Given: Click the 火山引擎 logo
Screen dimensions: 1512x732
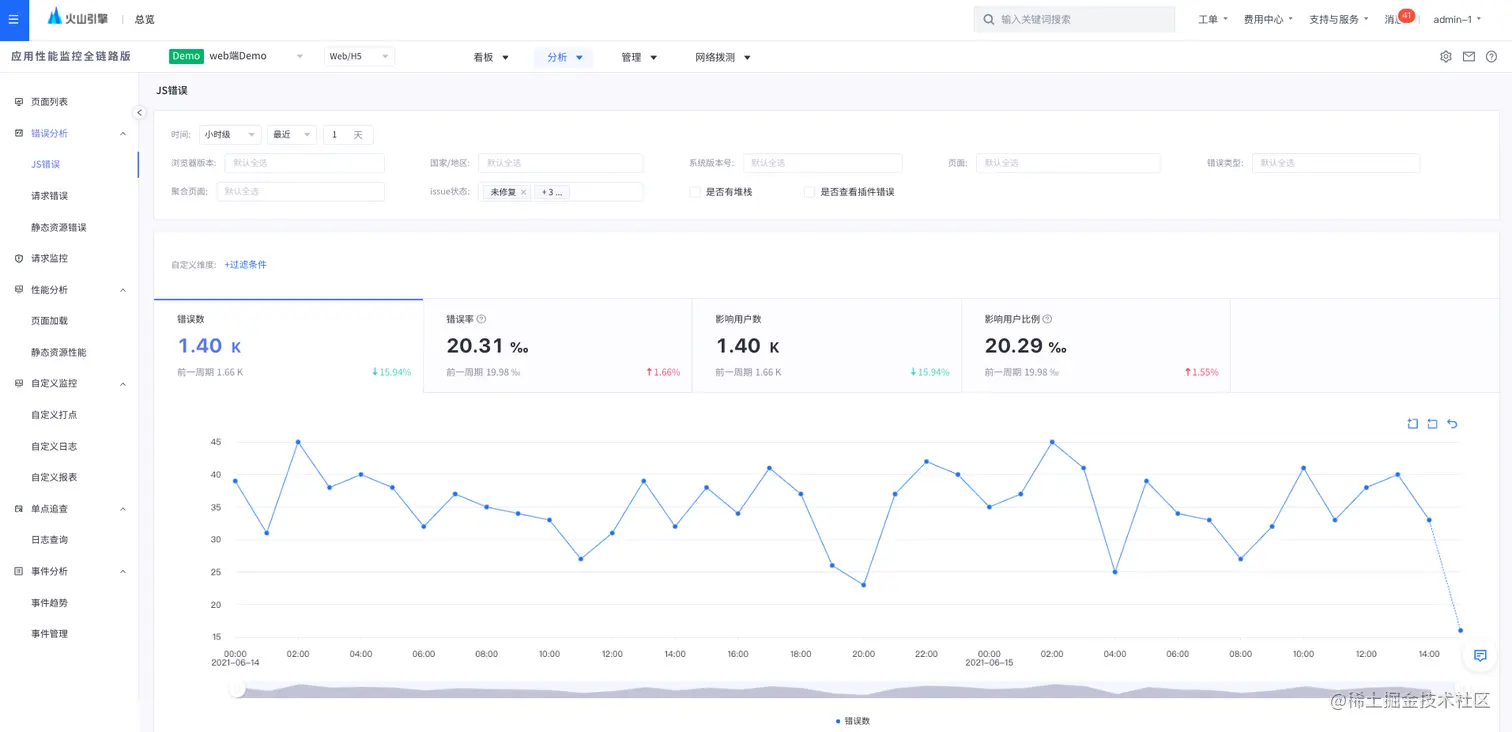Looking at the screenshot, I should coord(78,19).
